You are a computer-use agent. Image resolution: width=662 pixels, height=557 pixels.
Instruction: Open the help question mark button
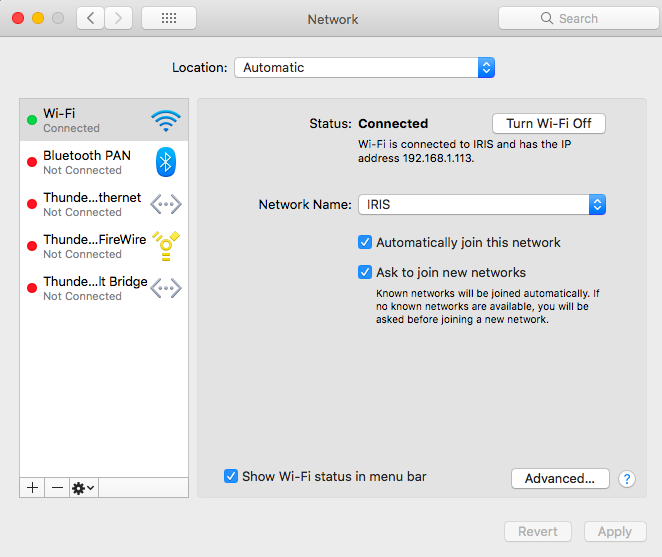point(627,479)
